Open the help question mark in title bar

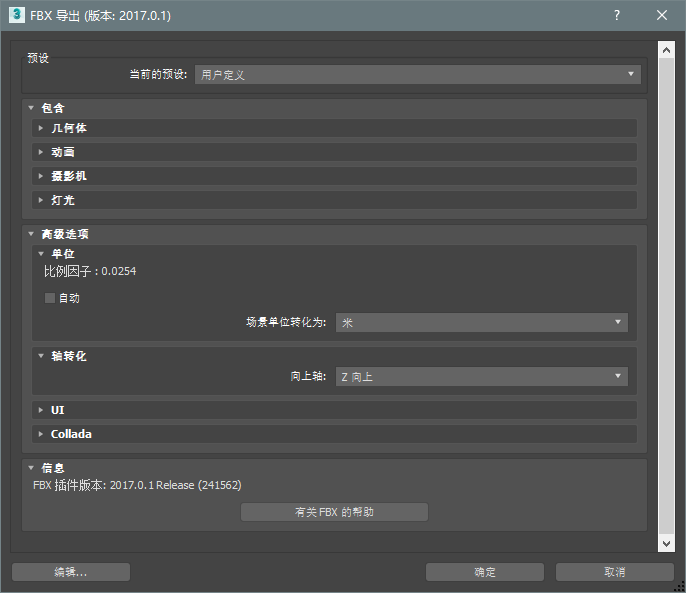[x=616, y=15]
